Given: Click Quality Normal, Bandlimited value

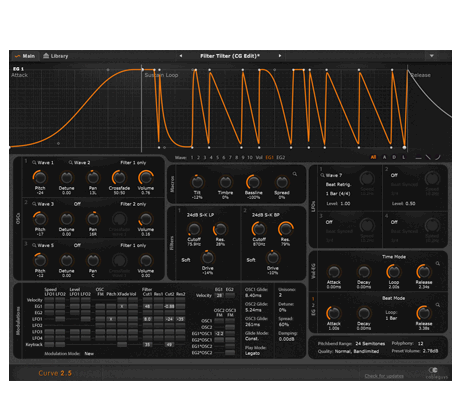Looking at the screenshot, I should 357,351.
